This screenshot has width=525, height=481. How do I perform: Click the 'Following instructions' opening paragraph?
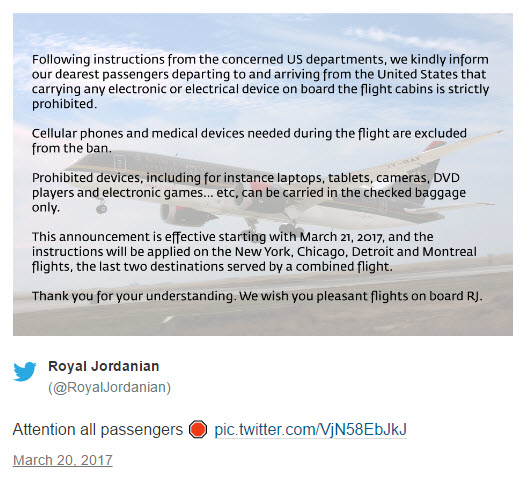(260, 82)
